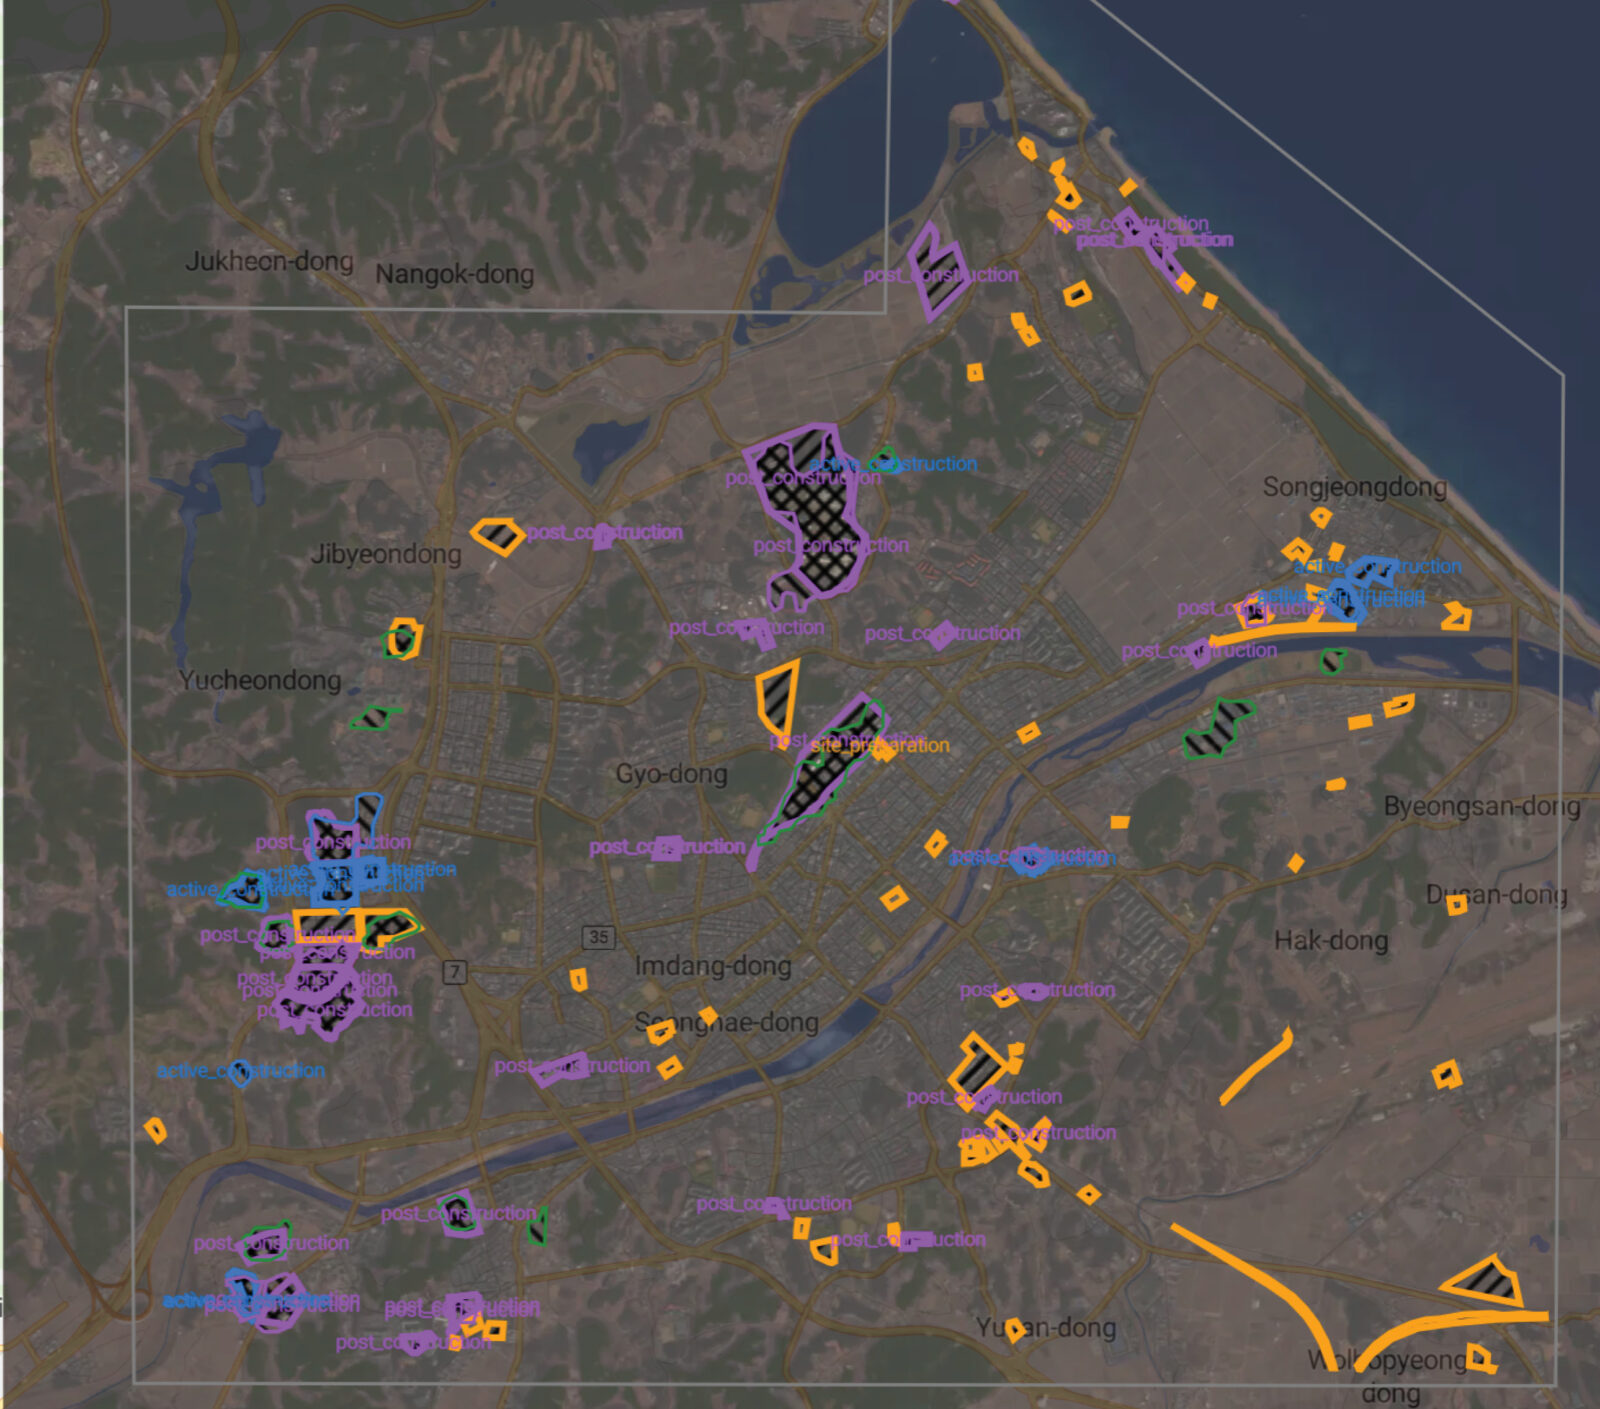Click the Imdang-dong place label
Image resolution: width=1600 pixels, height=1409 pixels.
[712, 968]
